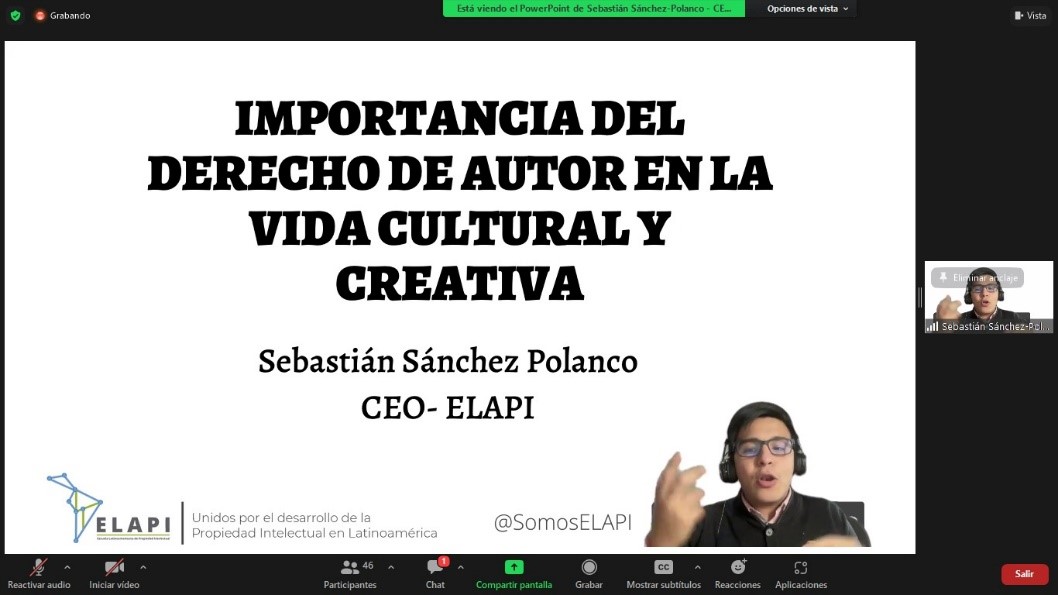
Task: Click the green screen-share notification banner
Action: [594, 9]
